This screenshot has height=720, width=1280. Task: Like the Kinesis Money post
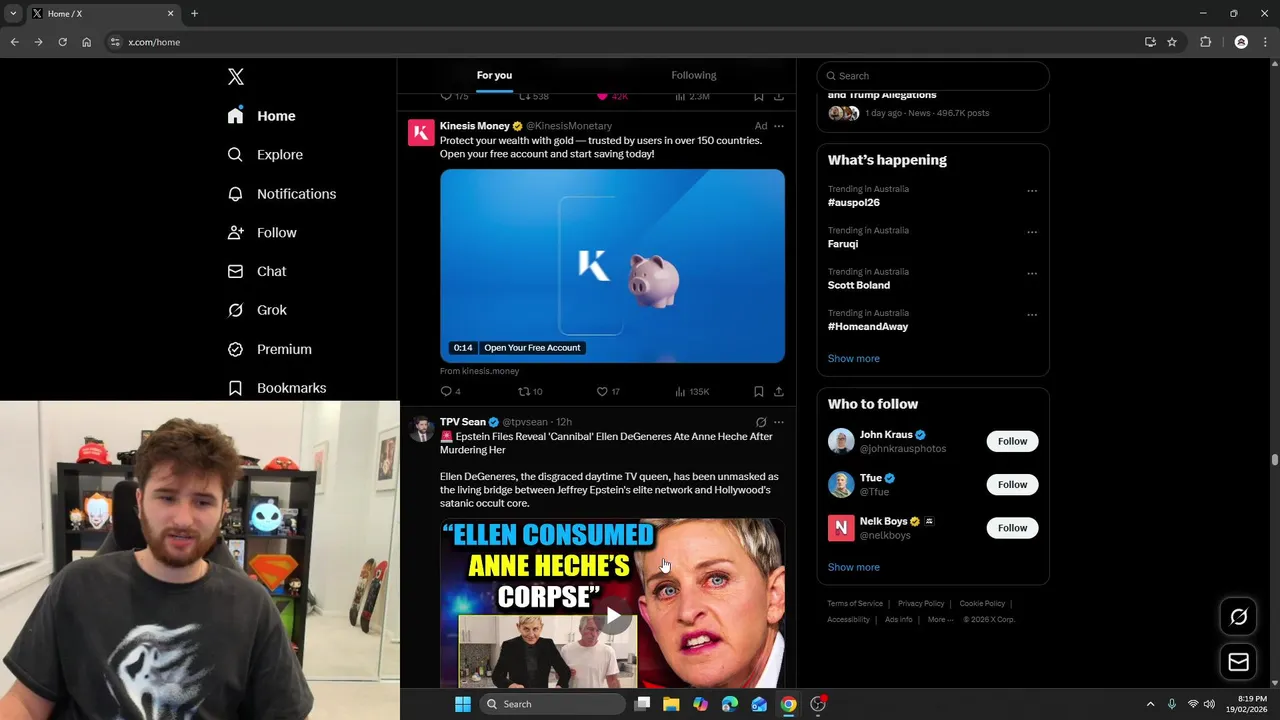[x=608, y=392]
